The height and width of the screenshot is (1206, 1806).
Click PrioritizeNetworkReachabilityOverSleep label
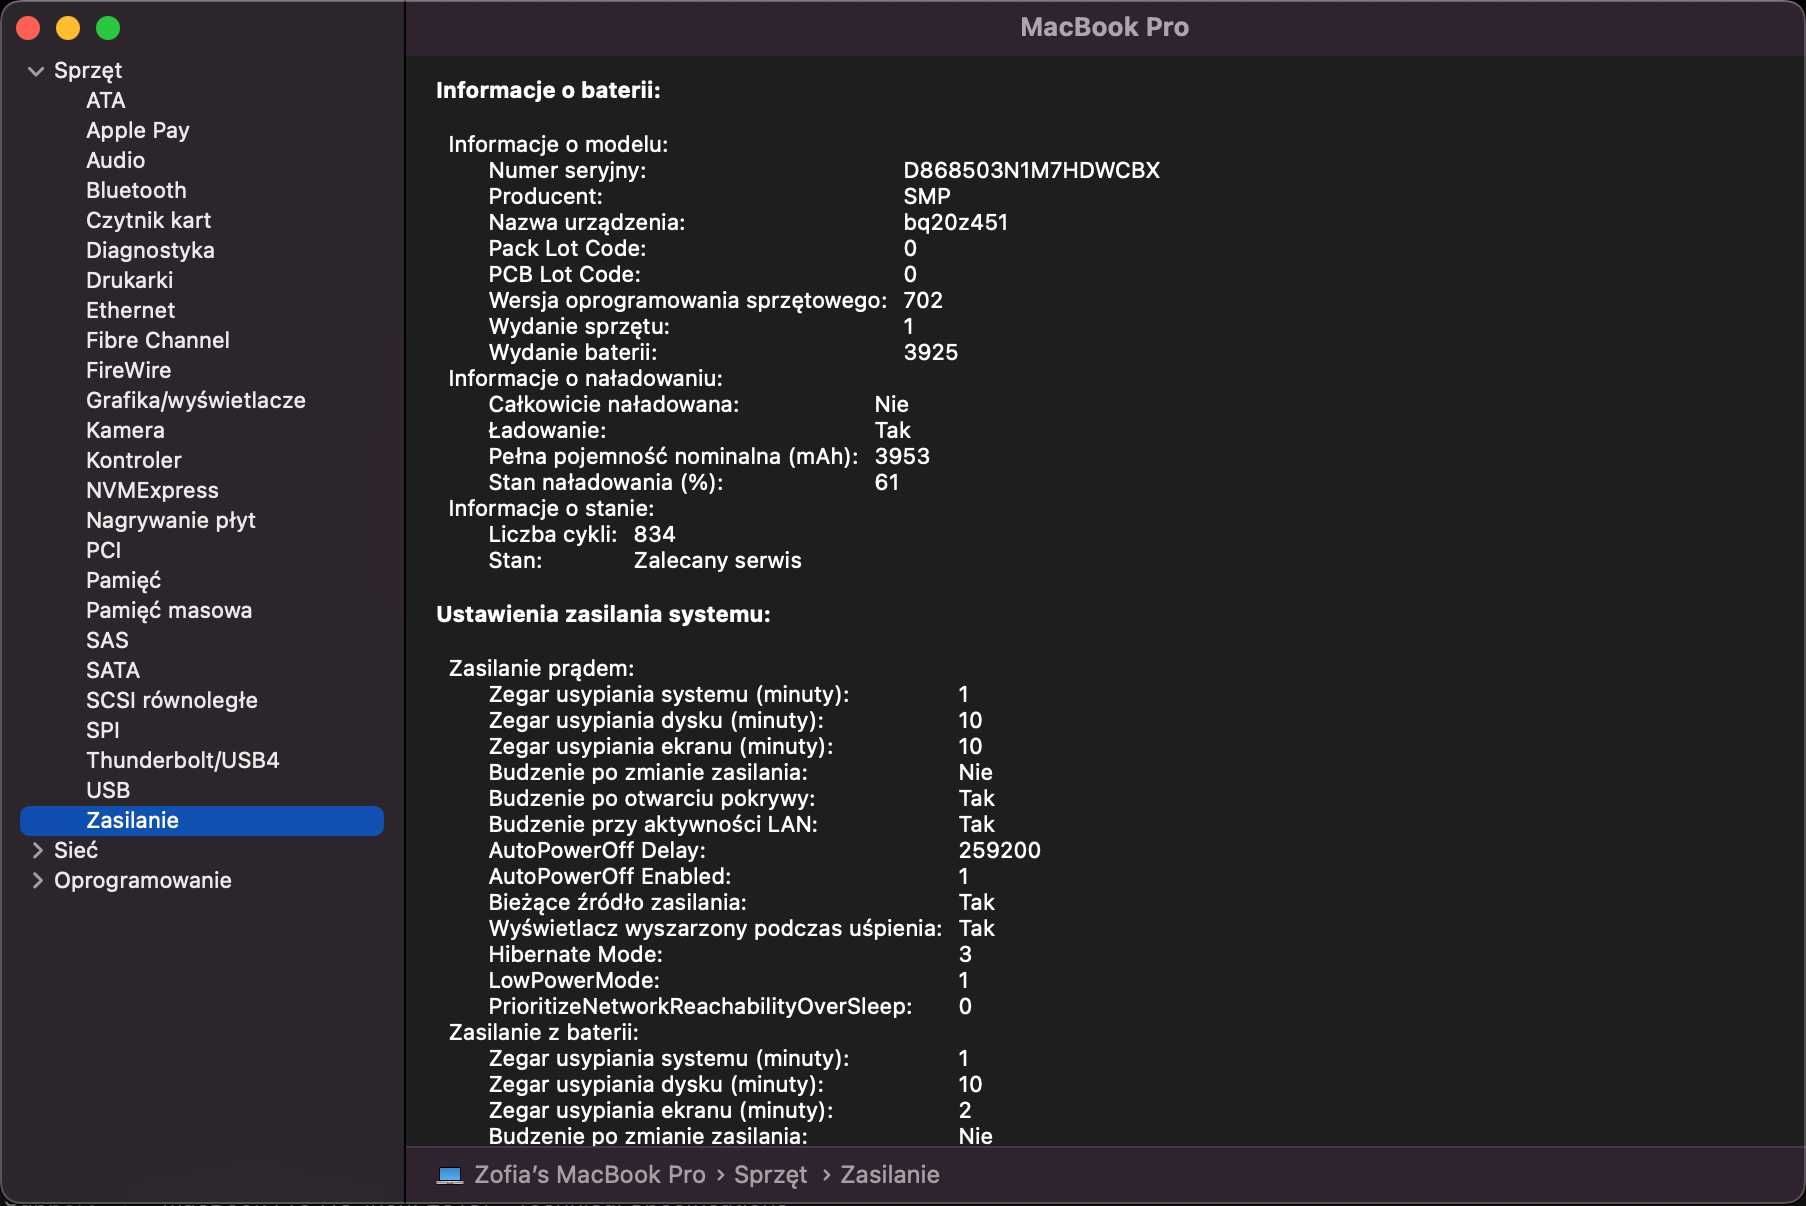click(700, 1006)
